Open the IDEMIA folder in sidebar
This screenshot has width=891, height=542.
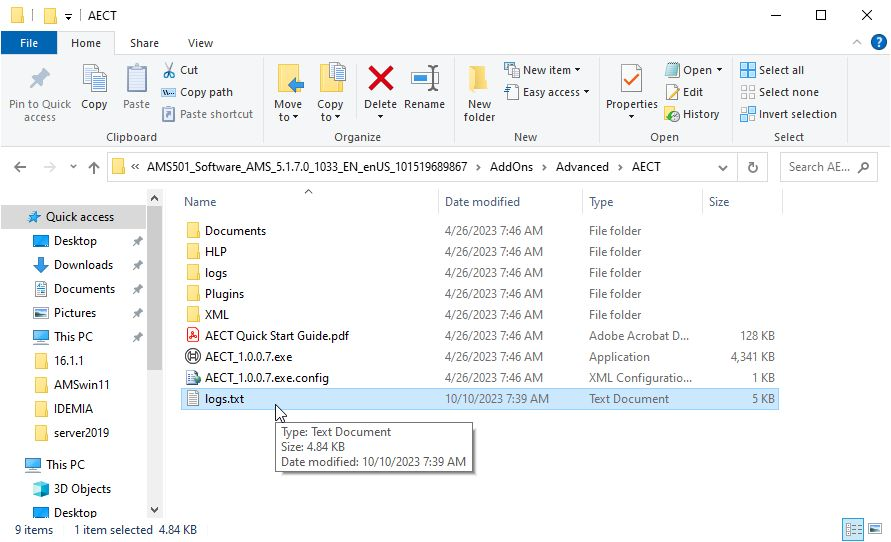pyautogui.click(x=73, y=409)
